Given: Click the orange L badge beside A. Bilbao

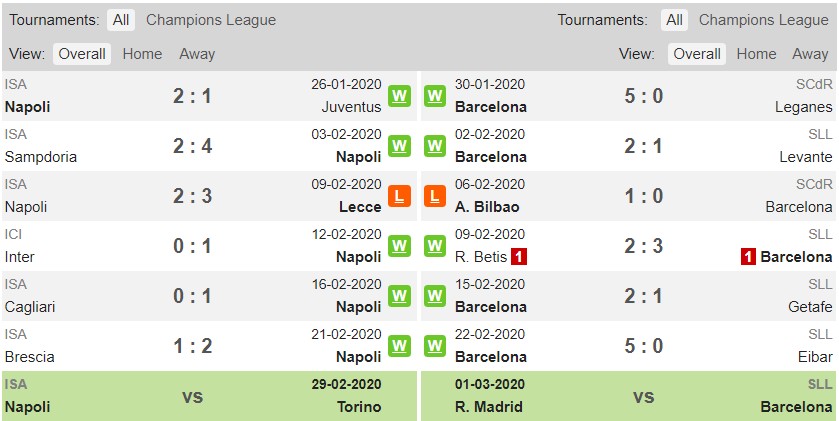Looking at the screenshot, I should (x=435, y=196).
